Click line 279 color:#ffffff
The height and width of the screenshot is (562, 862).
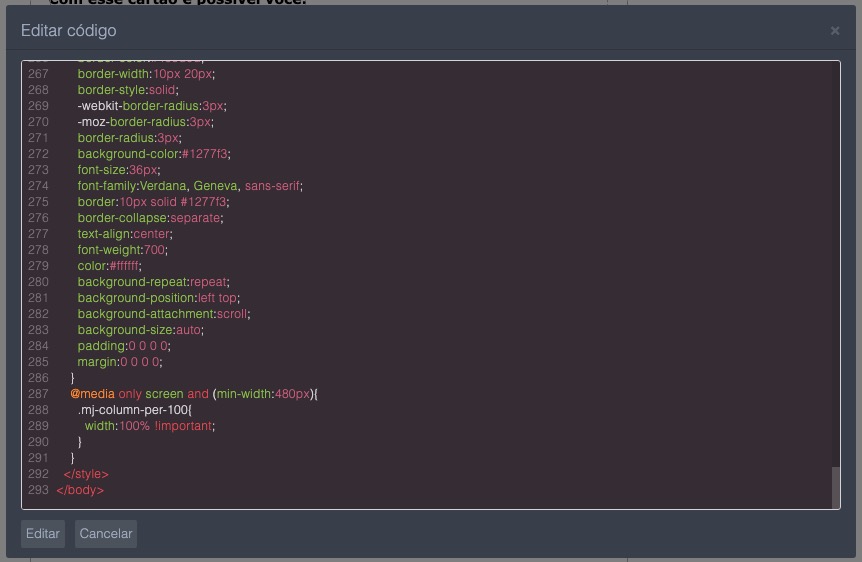(109, 266)
